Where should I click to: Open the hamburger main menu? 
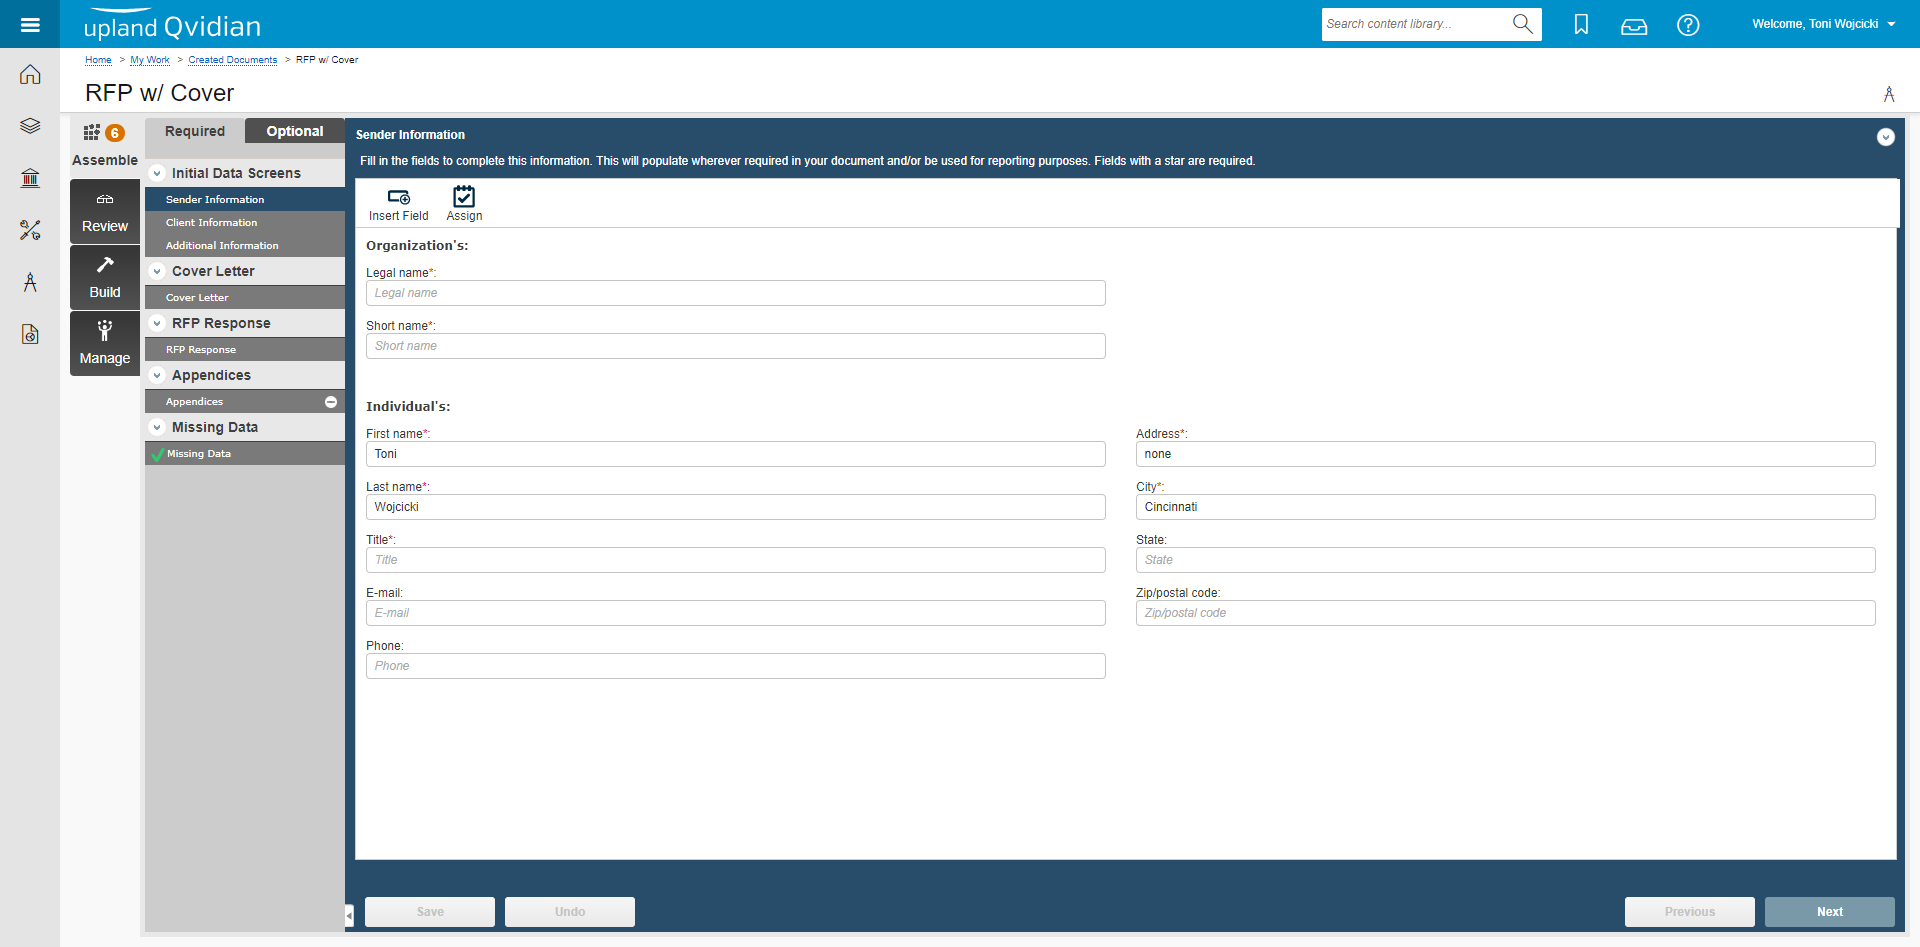point(30,24)
